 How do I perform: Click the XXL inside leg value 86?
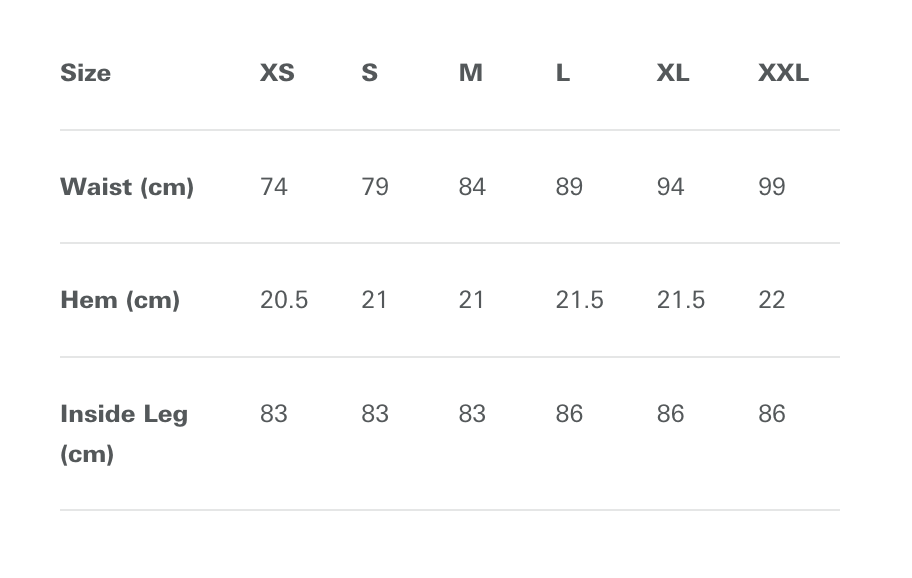[772, 414]
